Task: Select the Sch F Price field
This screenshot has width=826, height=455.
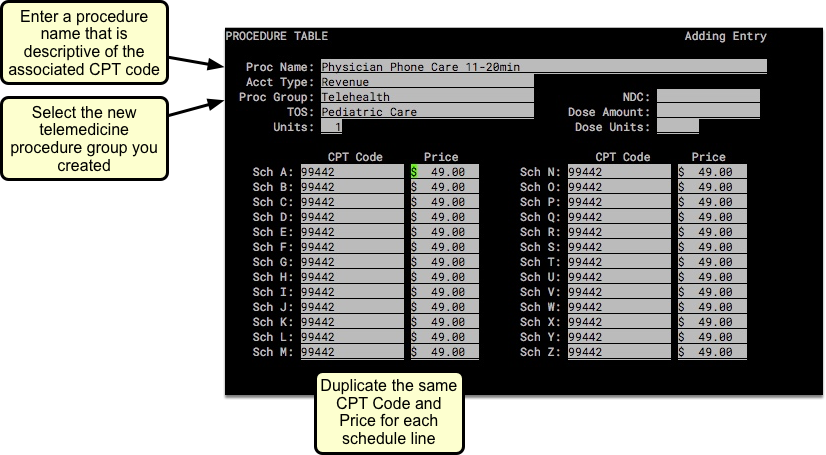Action: coord(445,246)
